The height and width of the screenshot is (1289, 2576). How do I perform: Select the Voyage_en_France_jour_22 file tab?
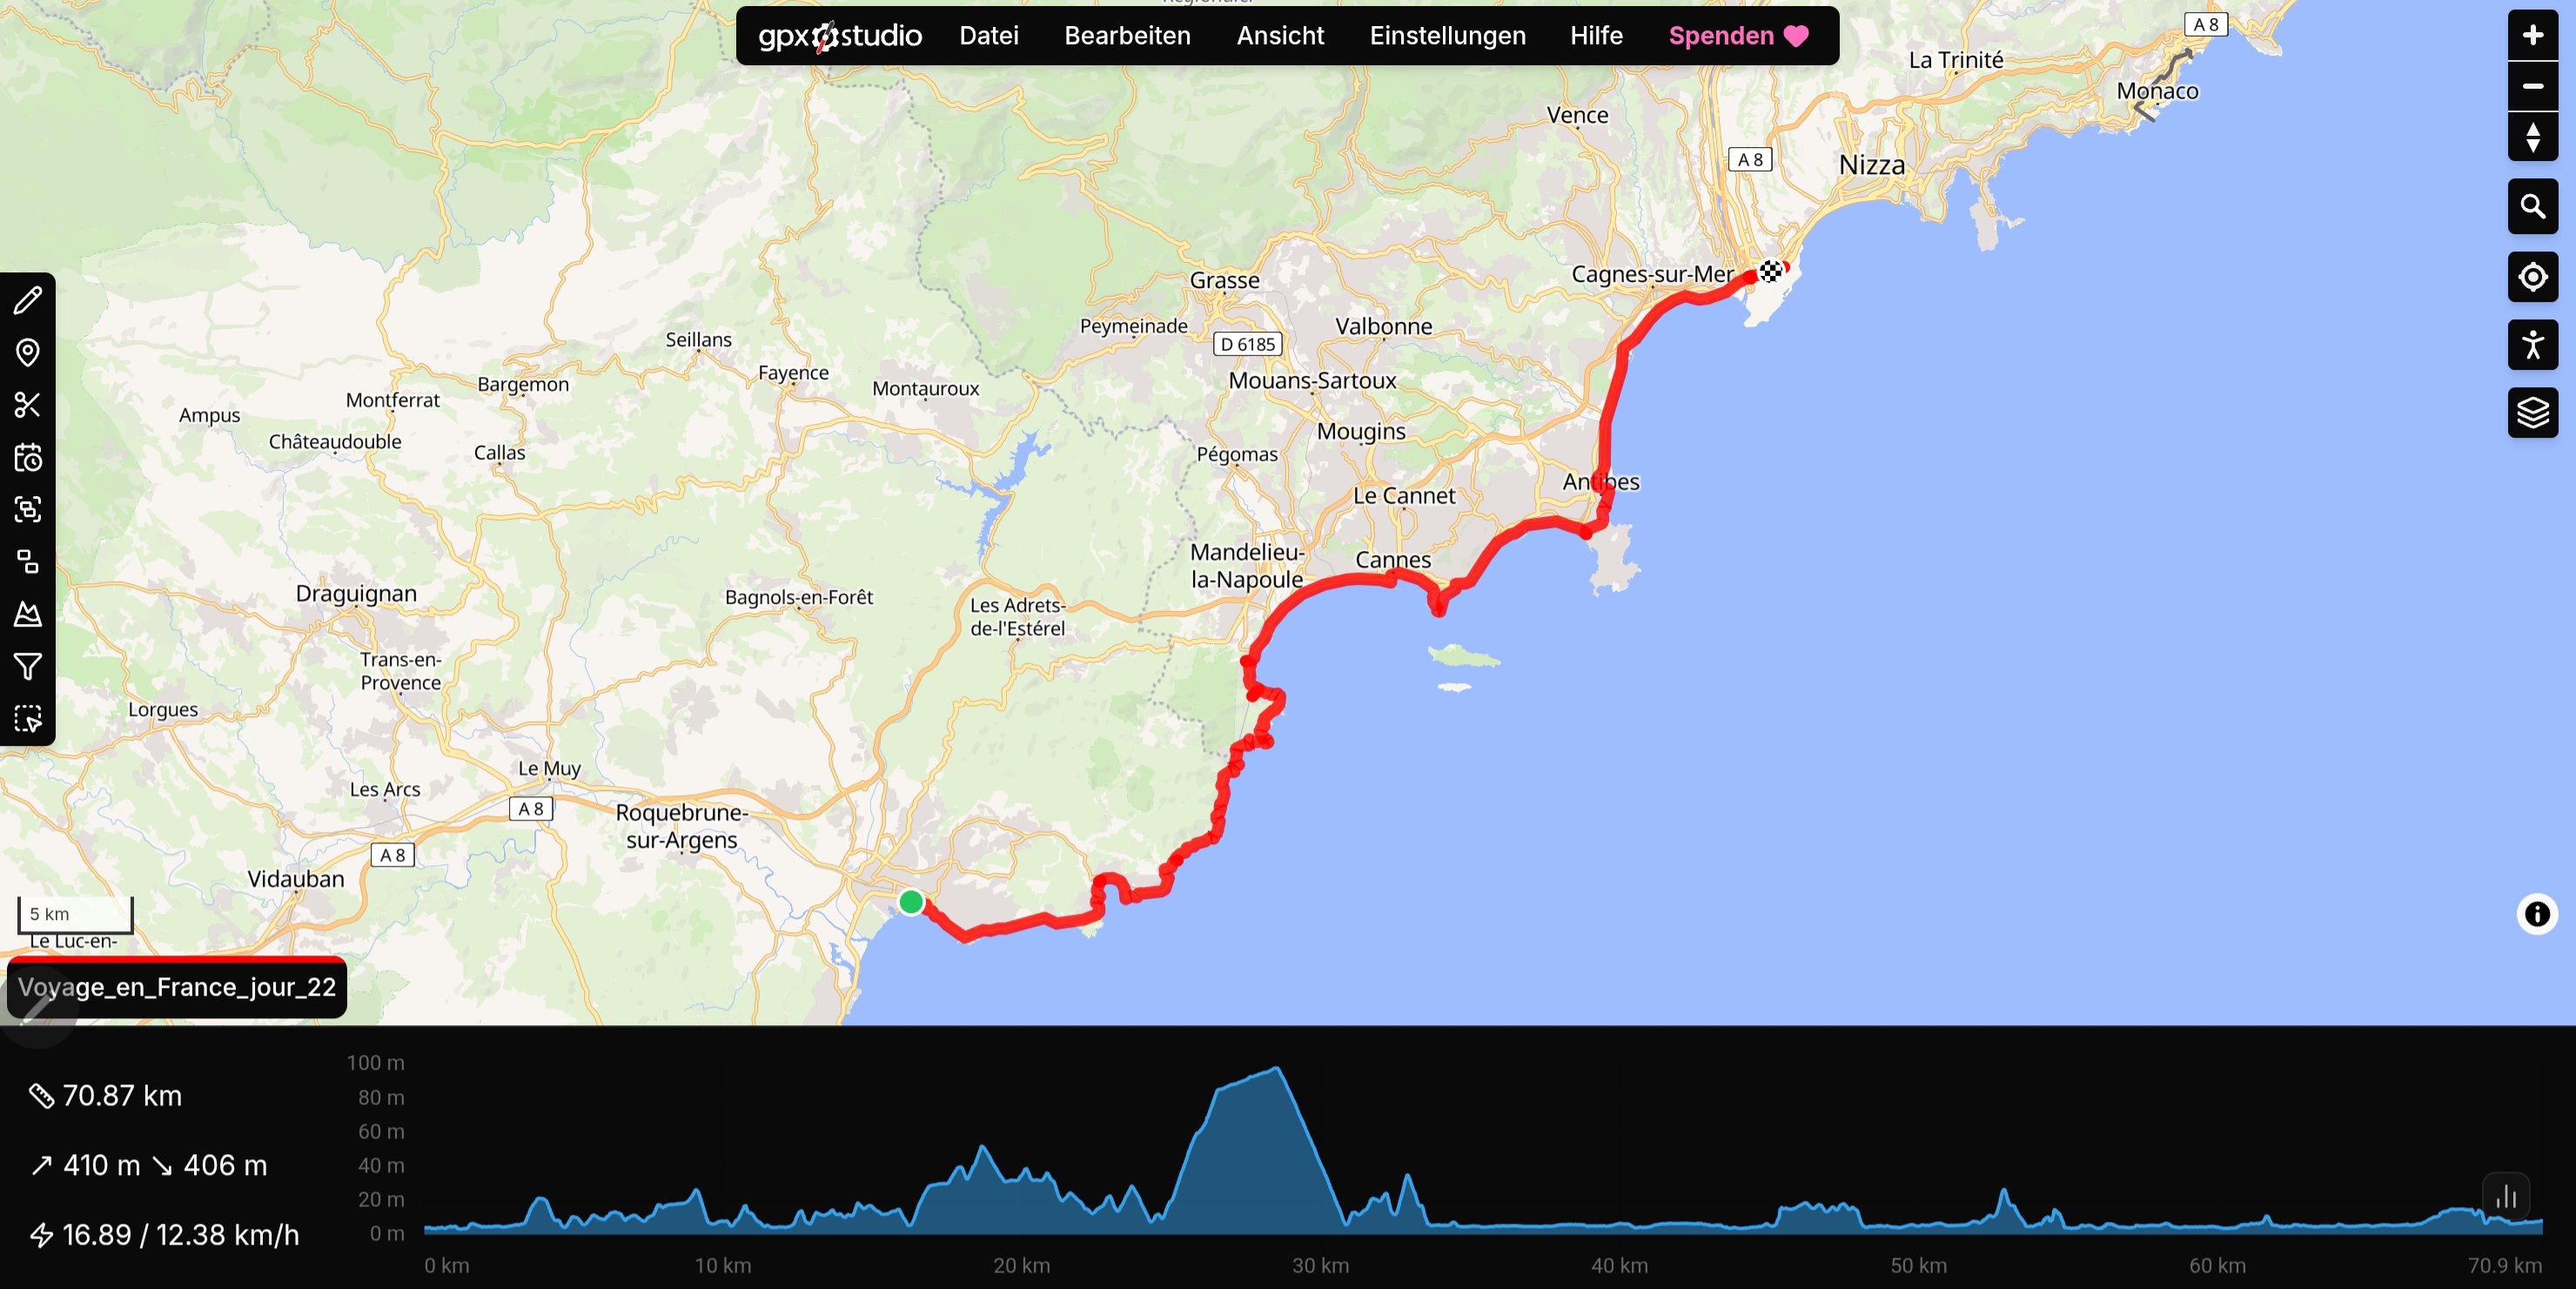[177, 988]
